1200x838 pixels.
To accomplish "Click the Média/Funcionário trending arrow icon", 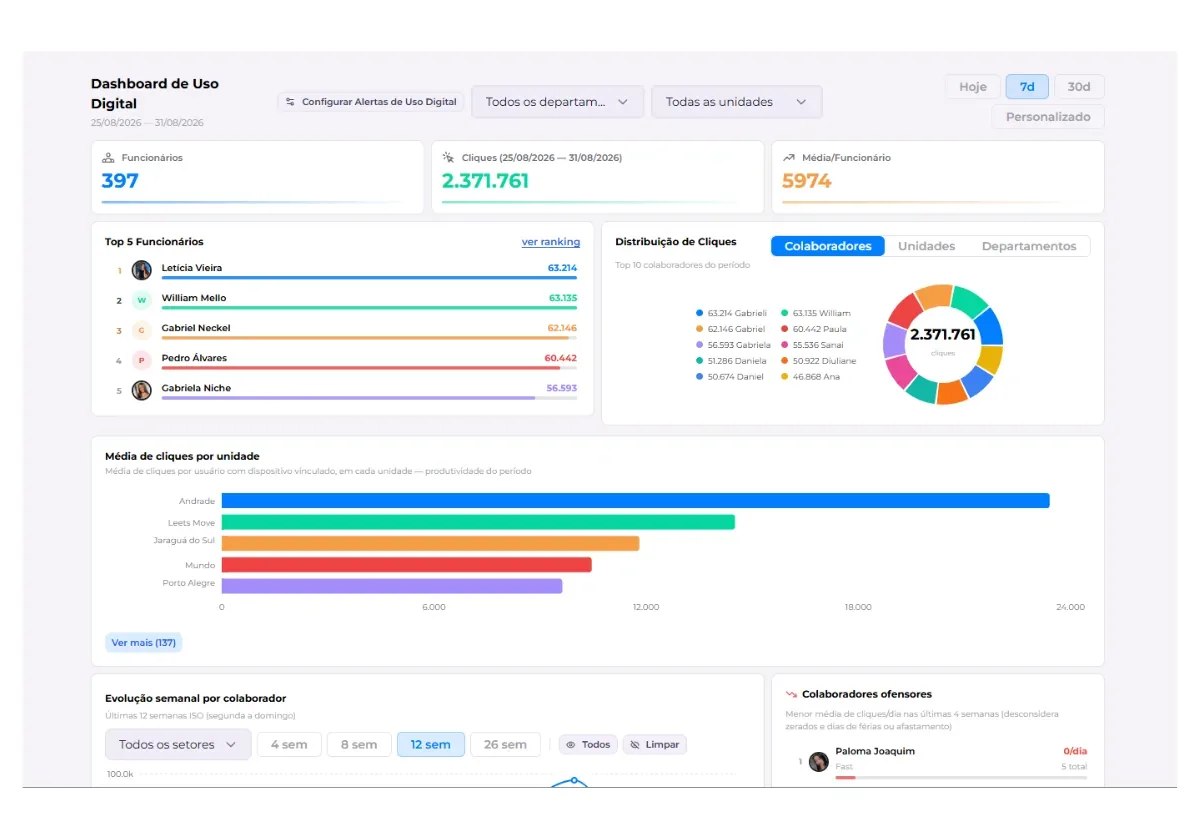I will point(789,158).
